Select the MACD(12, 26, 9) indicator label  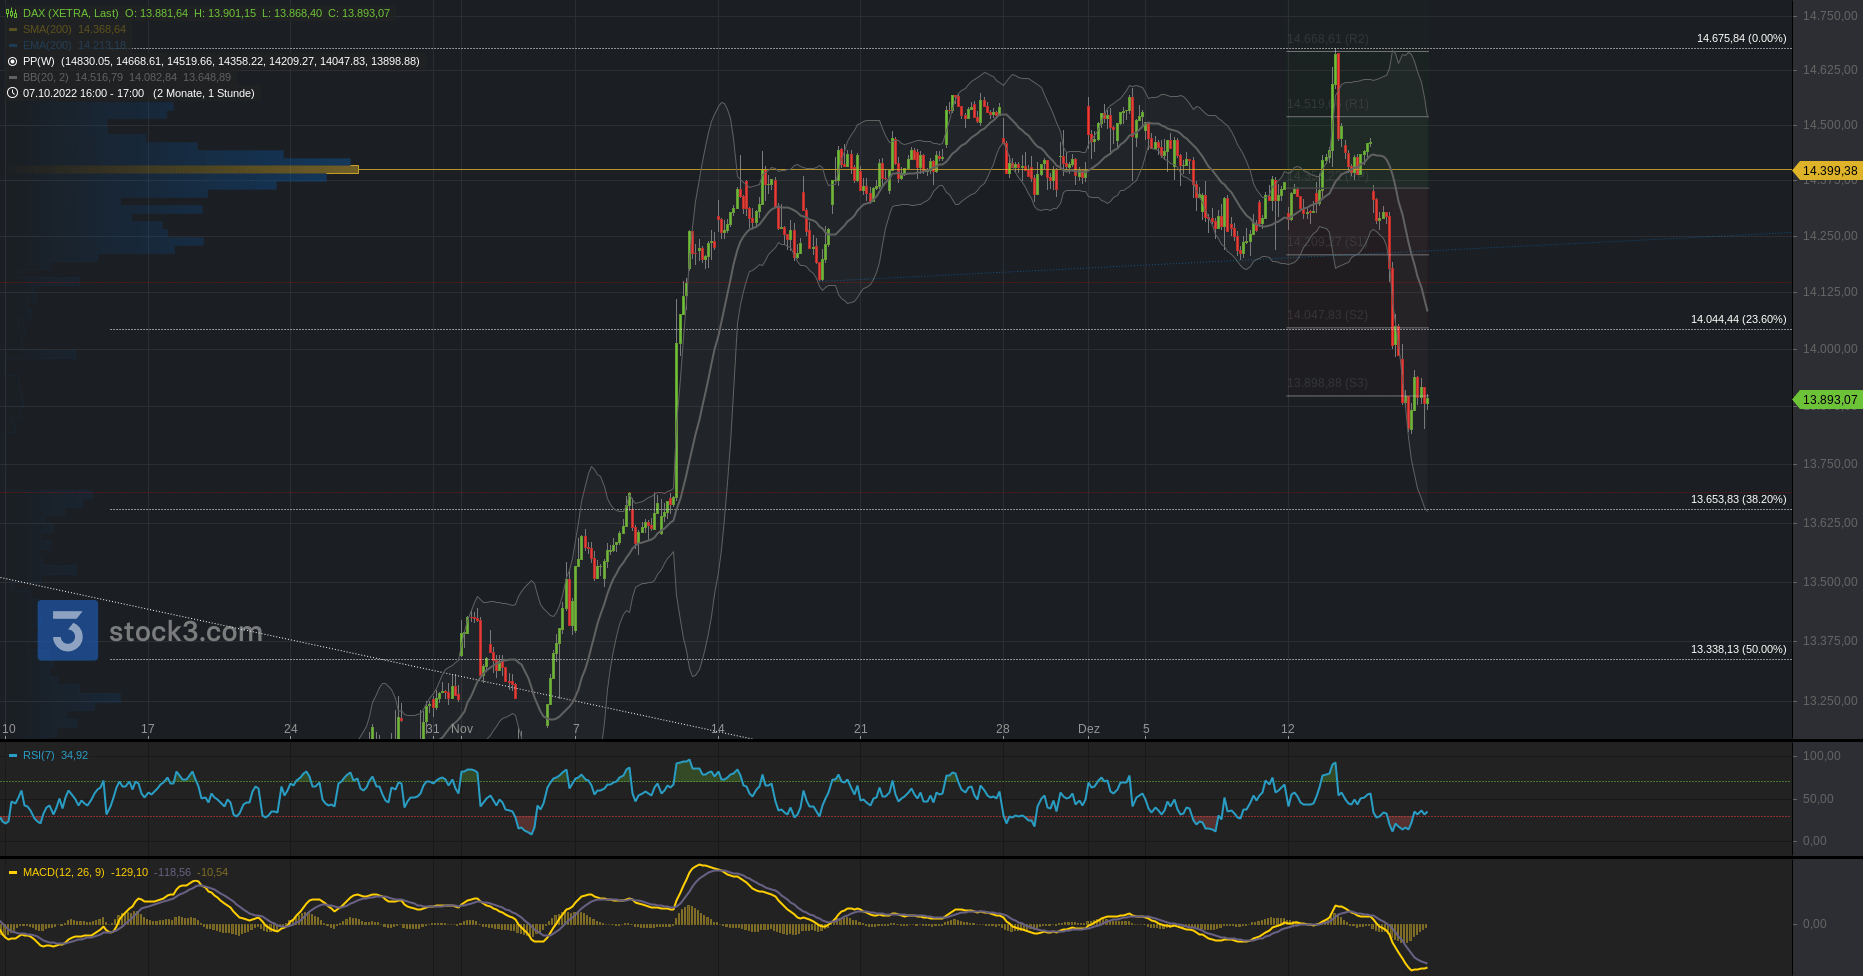(63, 872)
